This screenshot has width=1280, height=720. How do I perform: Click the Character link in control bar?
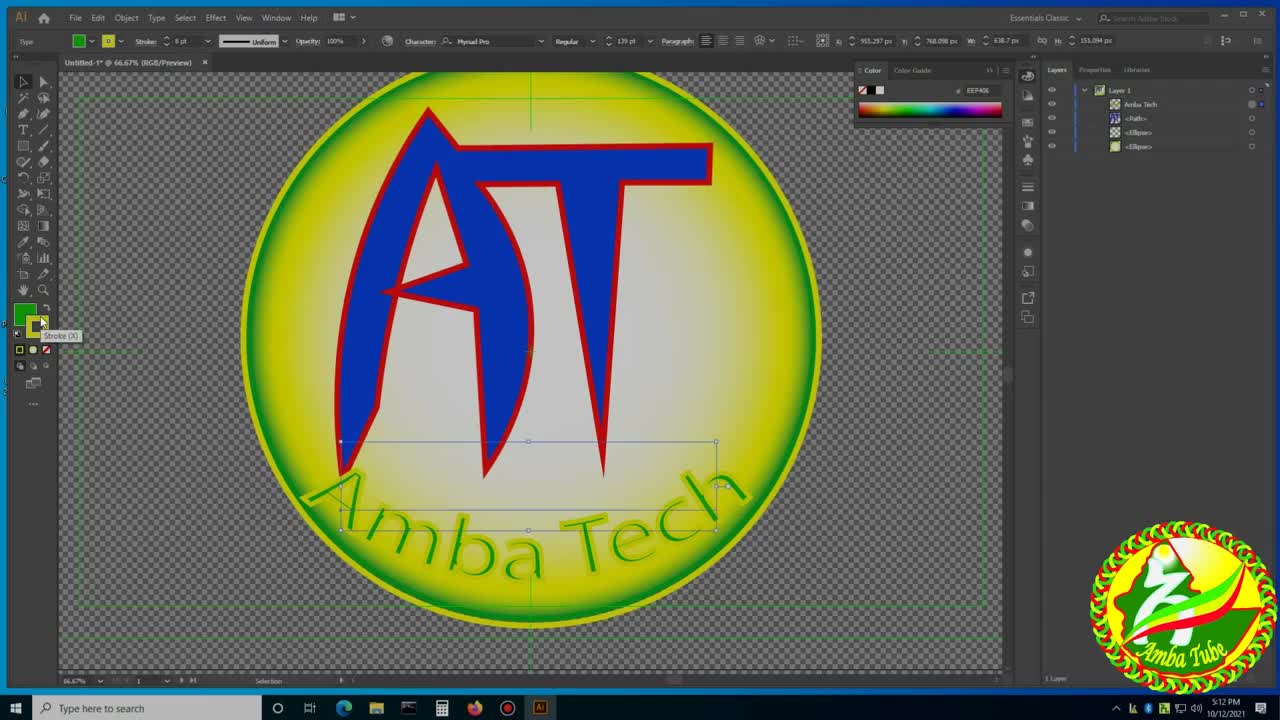(420, 41)
